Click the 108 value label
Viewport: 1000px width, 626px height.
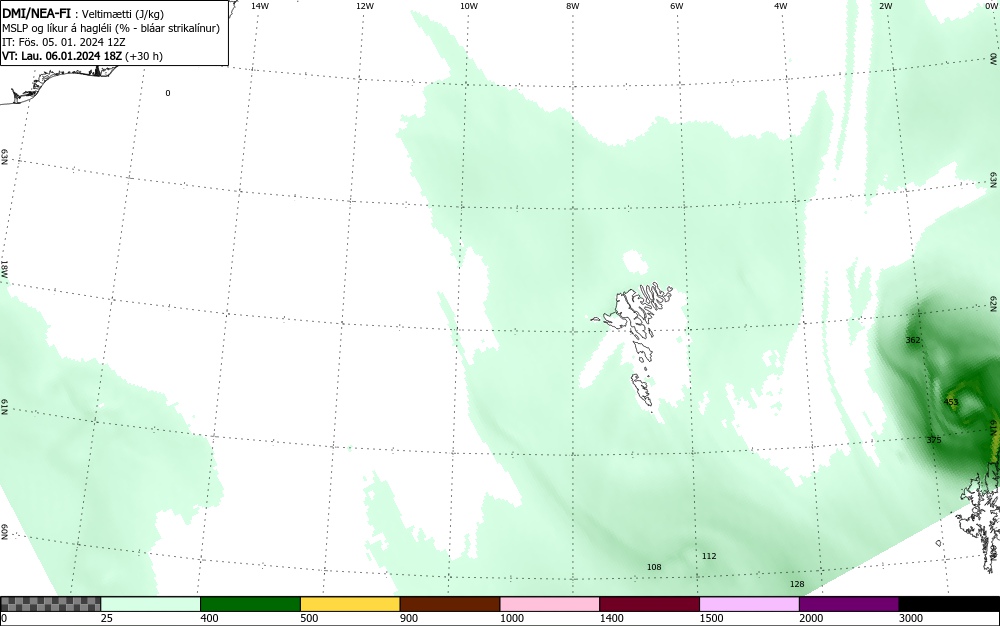(654, 567)
